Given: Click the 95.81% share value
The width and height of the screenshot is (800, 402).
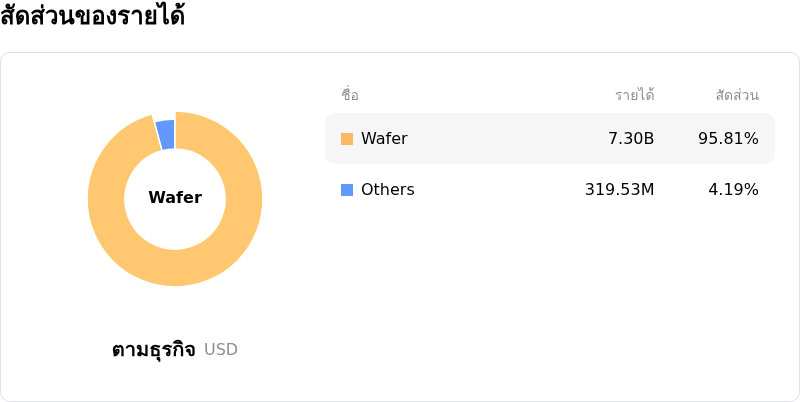Looking at the screenshot, I should point(728,139).
